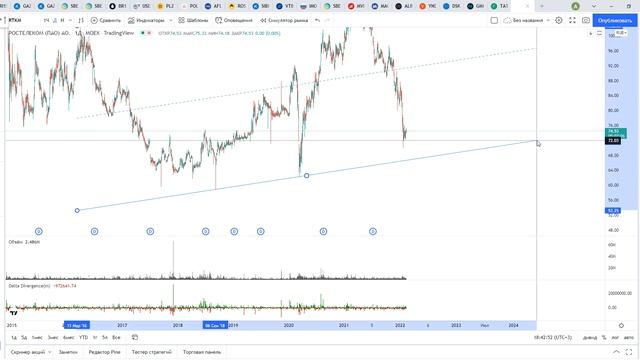Click the Compare (Сравнить) plus icon
Image resolution: width=640 pixels, height=360 pixels.
point(94,20)
